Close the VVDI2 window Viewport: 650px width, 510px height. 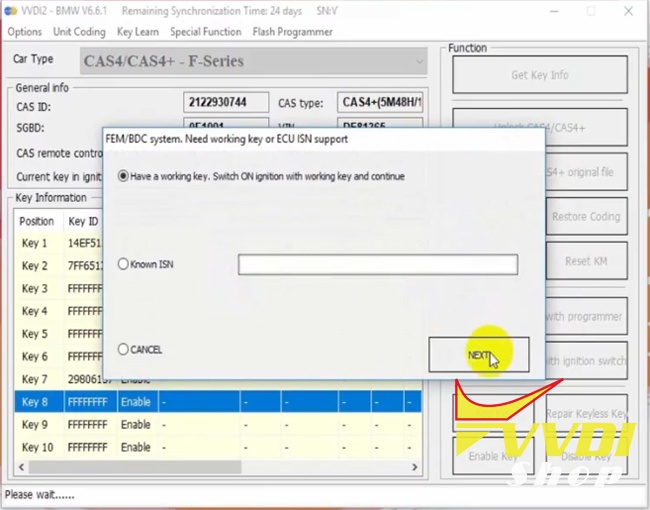click(628, 11)
